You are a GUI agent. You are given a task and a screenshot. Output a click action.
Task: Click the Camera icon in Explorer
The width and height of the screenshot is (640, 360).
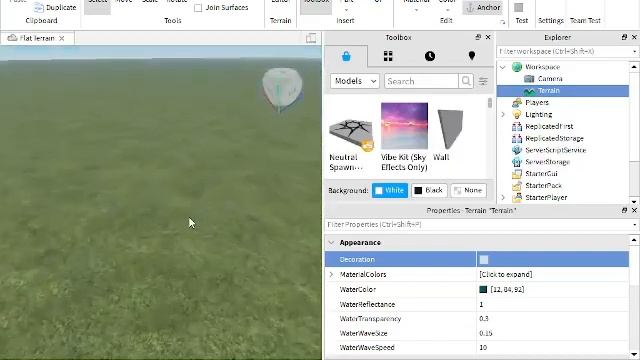[x=529, y=78]
